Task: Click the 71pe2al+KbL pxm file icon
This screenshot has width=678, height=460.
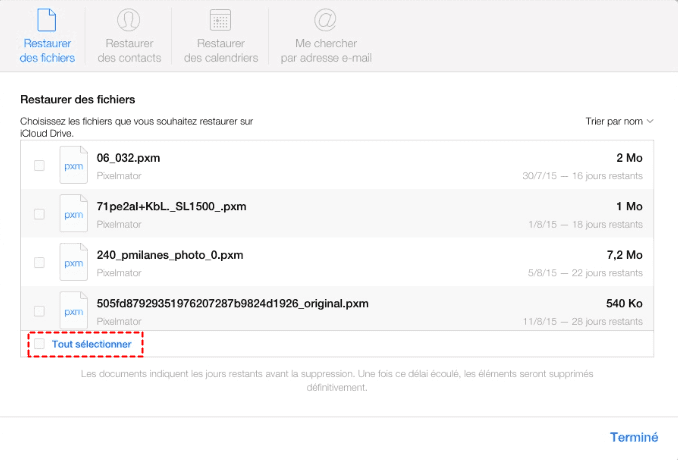Action: pos(73,214)
